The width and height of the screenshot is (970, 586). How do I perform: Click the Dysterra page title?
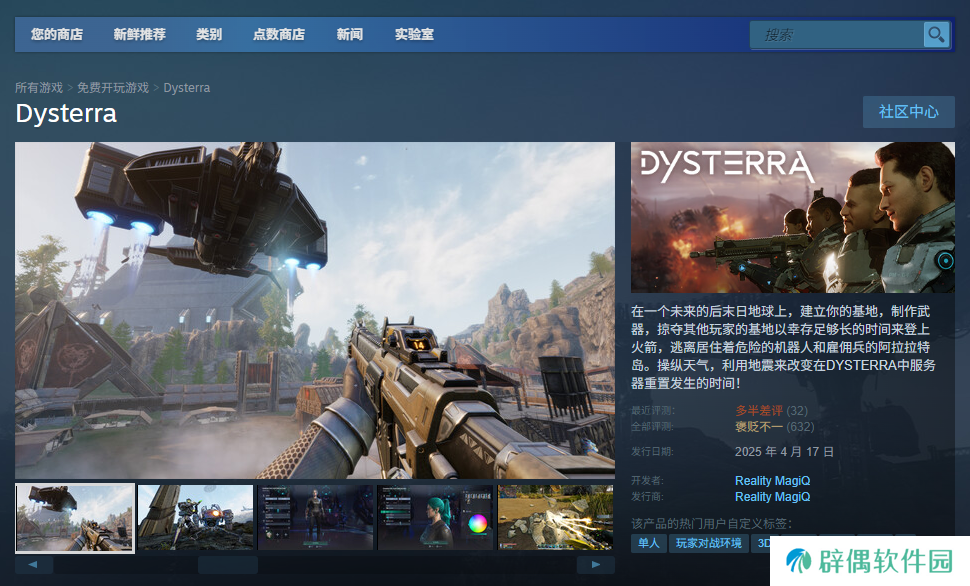pyautogui.click(x=66, y=114)
